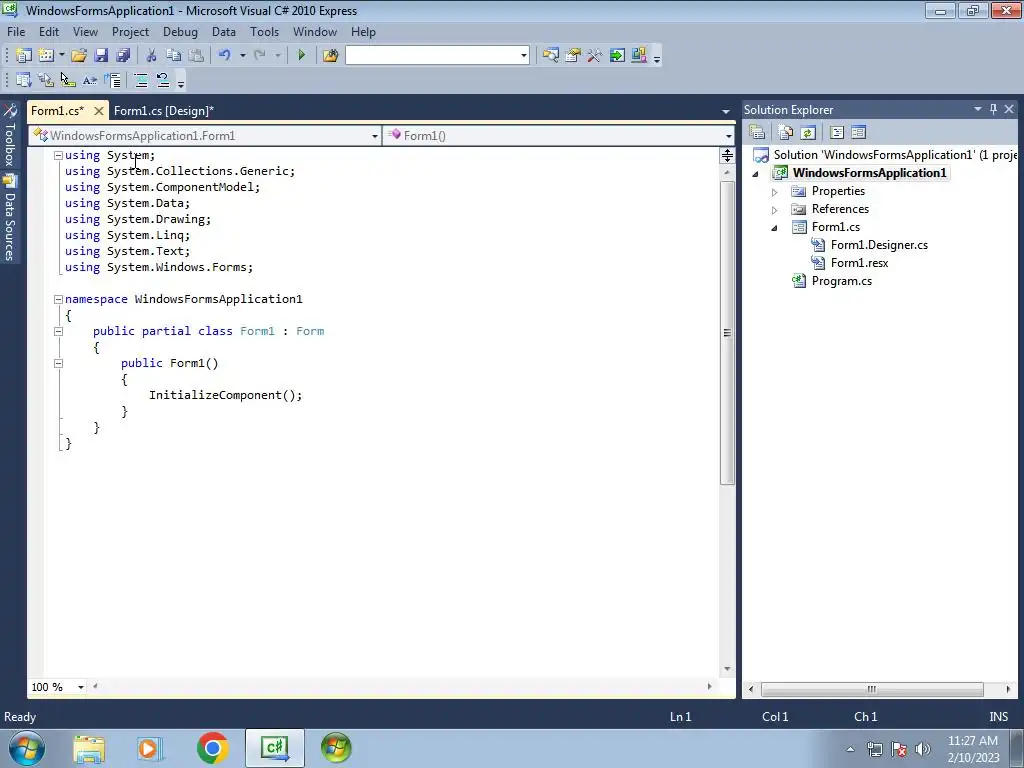Open the Undo history dropdown arrow
This screenshot has width=1024, height=768.
[242, 56]
